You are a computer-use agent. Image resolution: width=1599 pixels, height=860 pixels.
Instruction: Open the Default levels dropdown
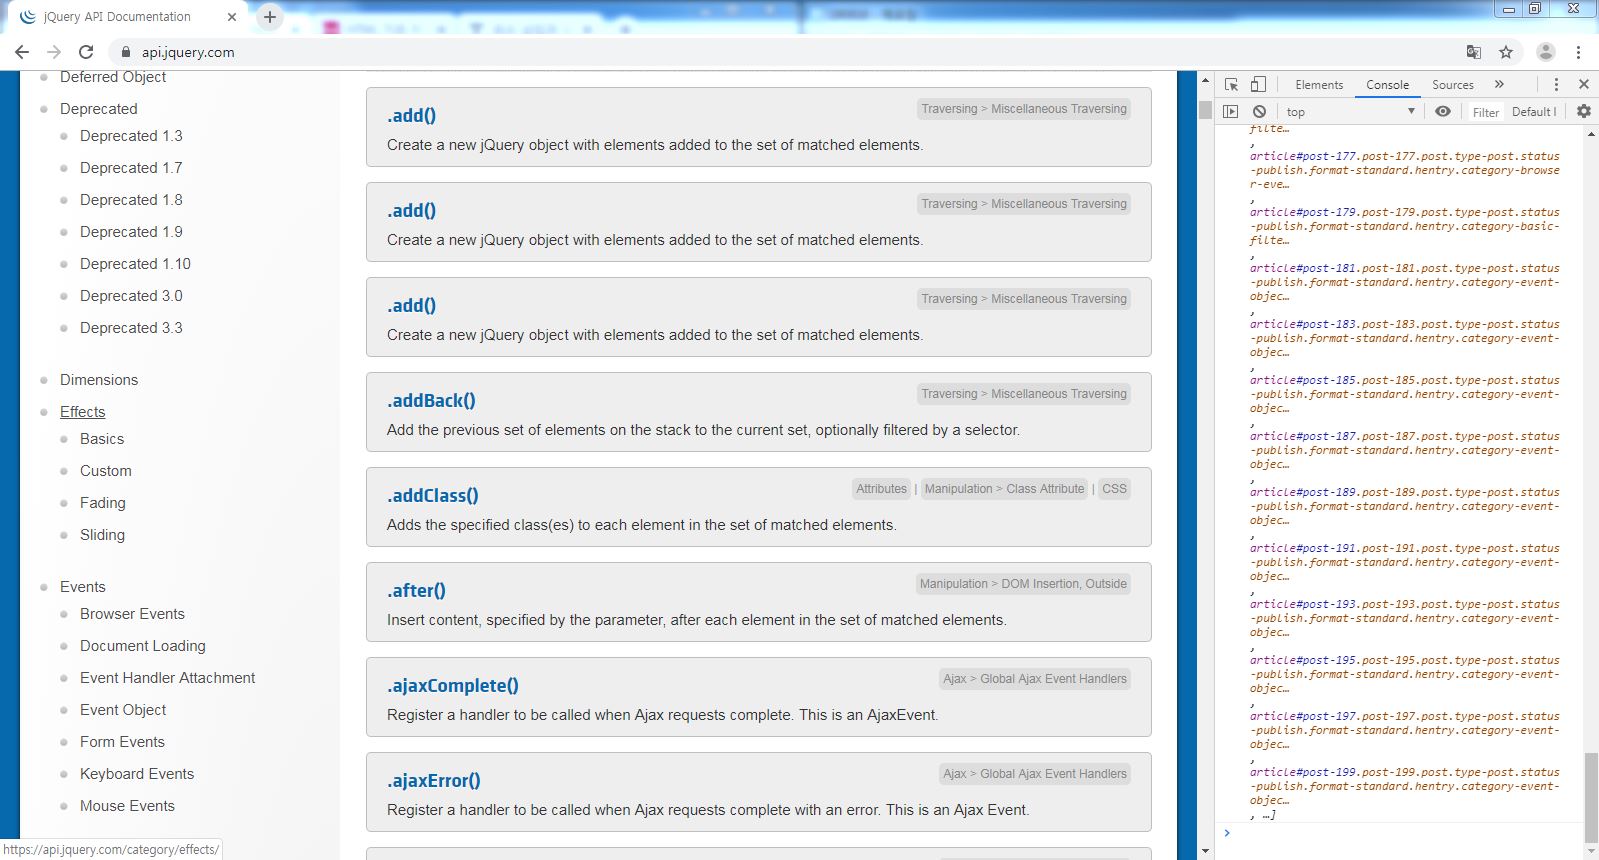click(1534, 112)
